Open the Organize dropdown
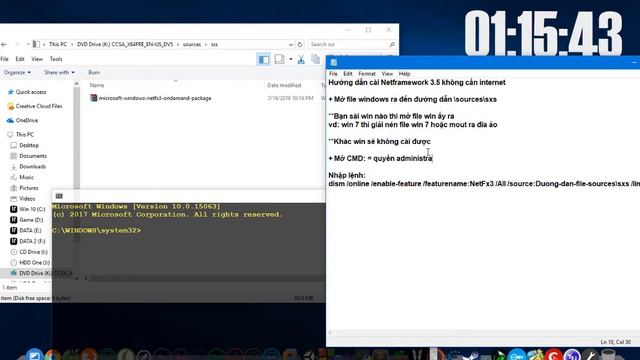Screen dimensions: 640x360 tap(17, 72)
